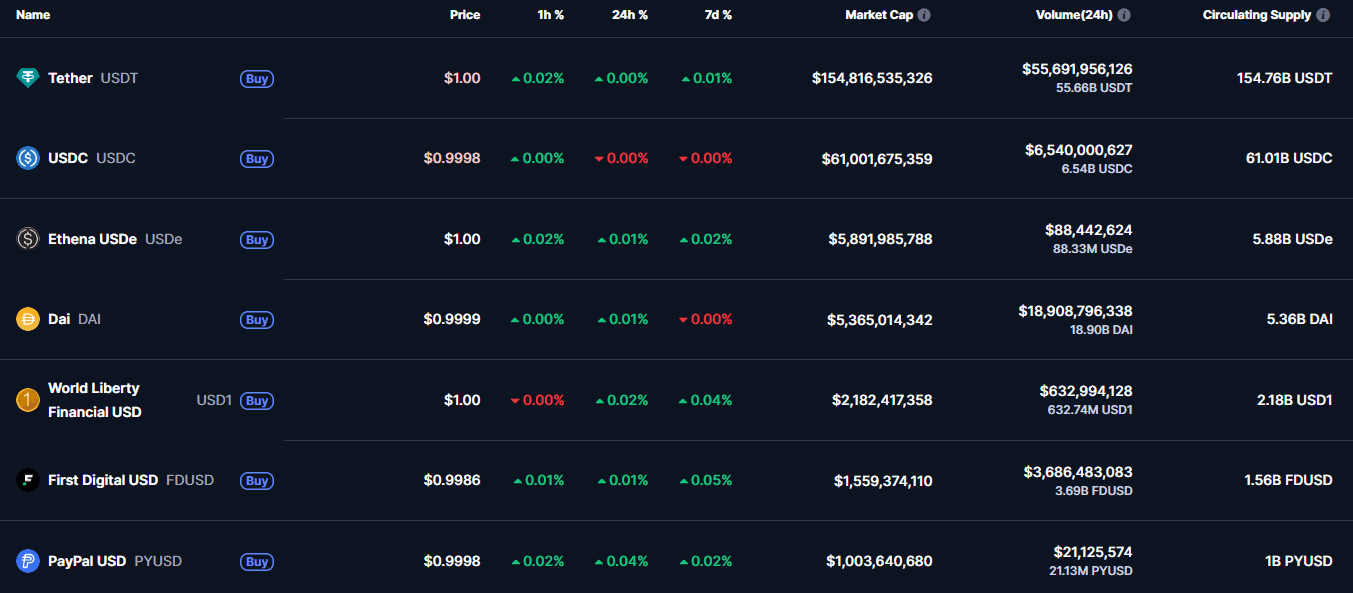
Task: Click the Dai coin logo icon
Action: pyautogui.click(x=28, y=319)
